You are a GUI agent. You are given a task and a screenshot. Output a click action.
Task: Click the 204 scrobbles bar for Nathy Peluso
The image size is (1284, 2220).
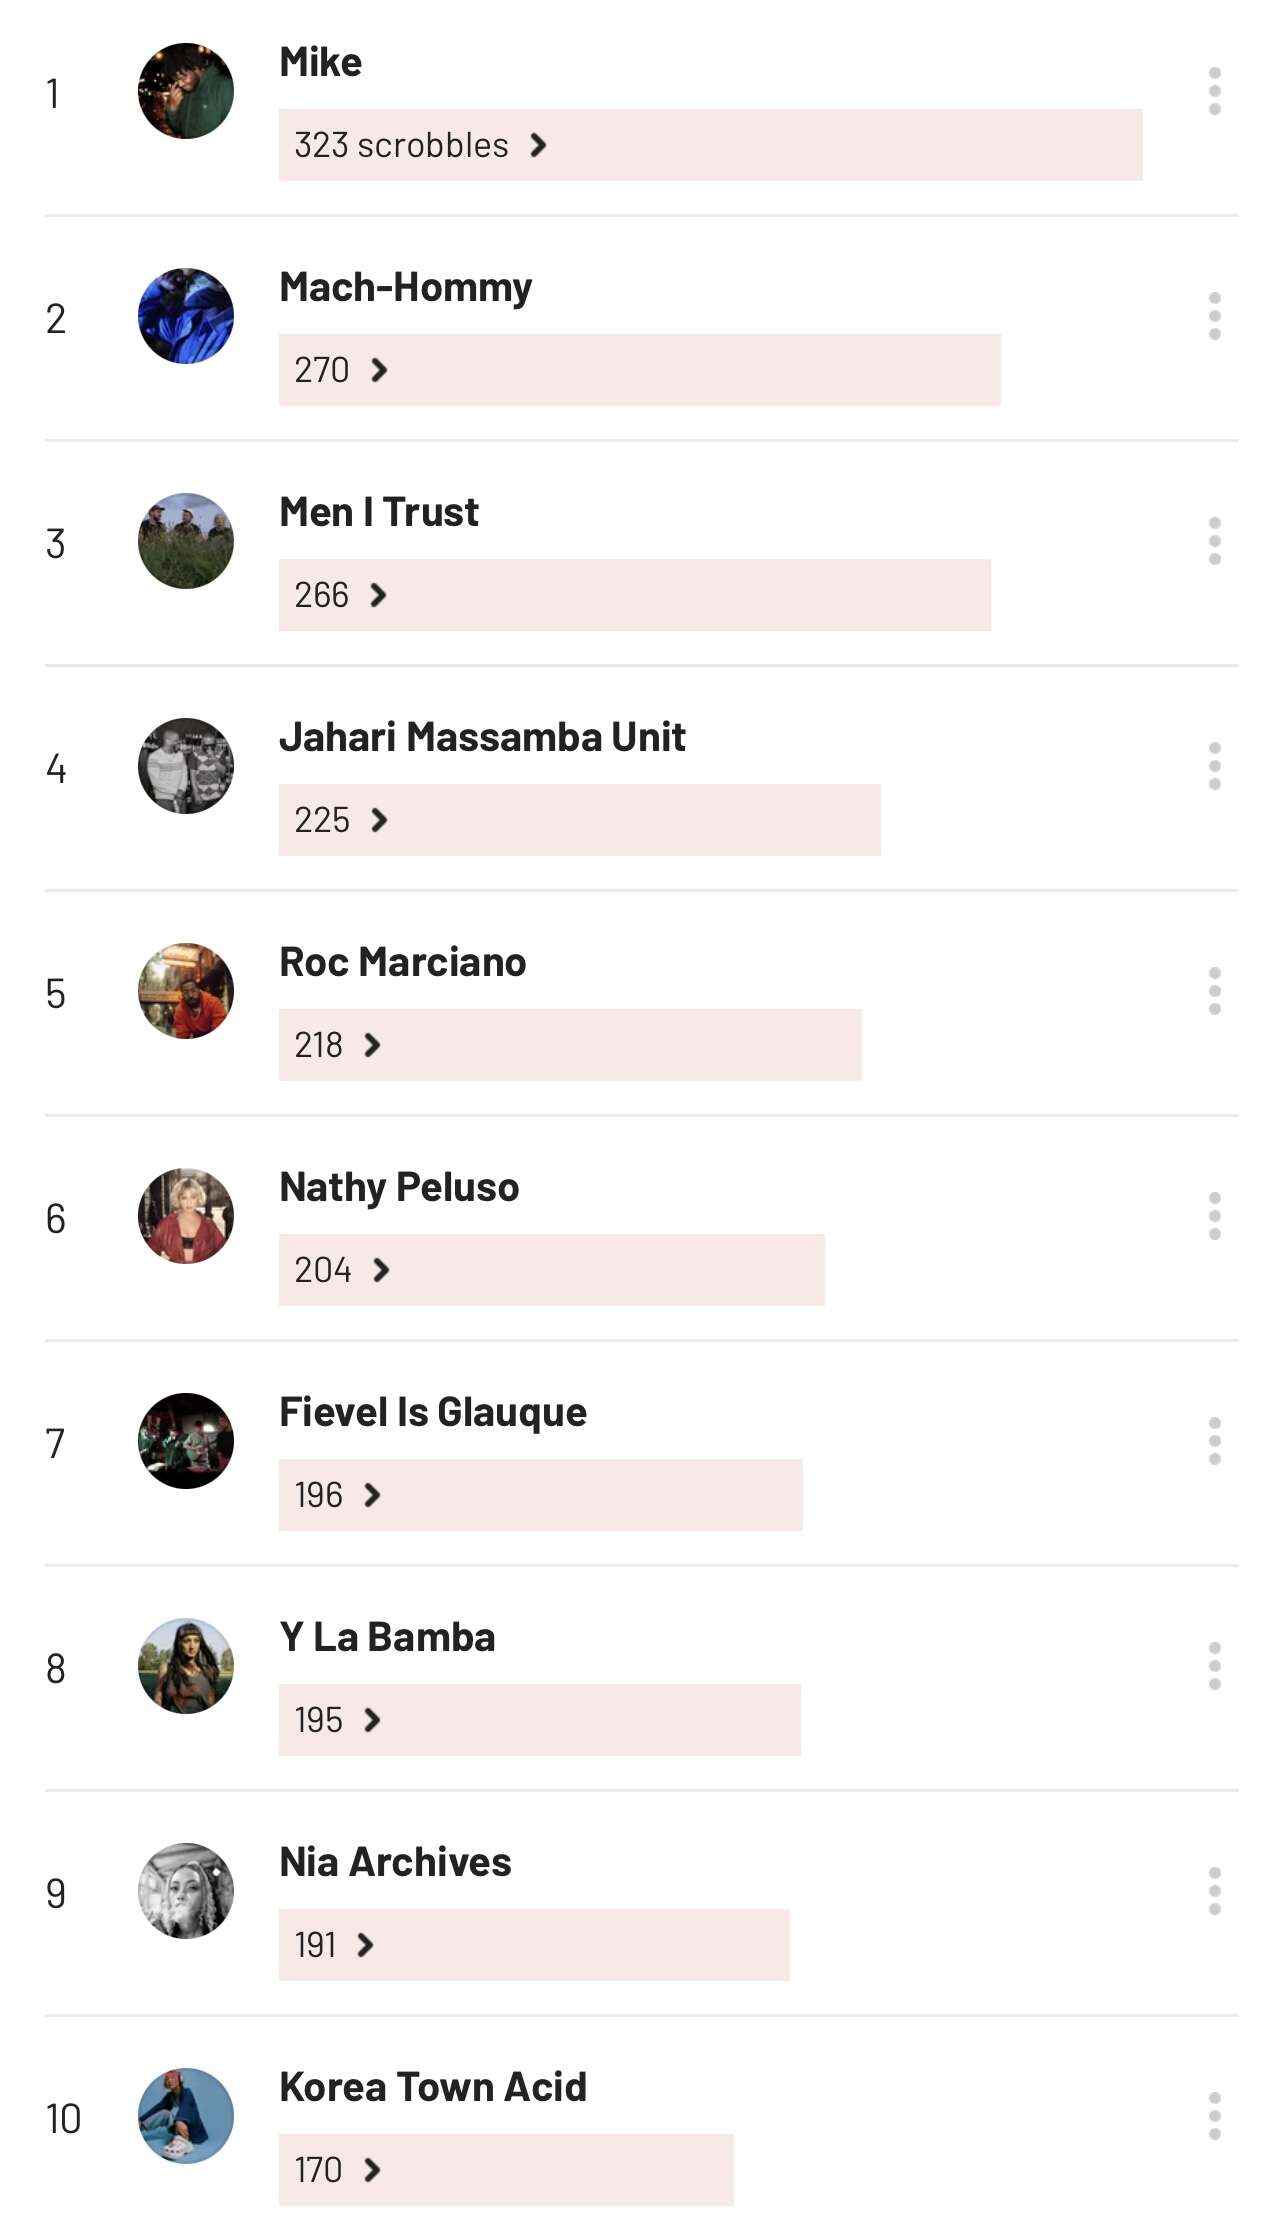(551, 1270)
